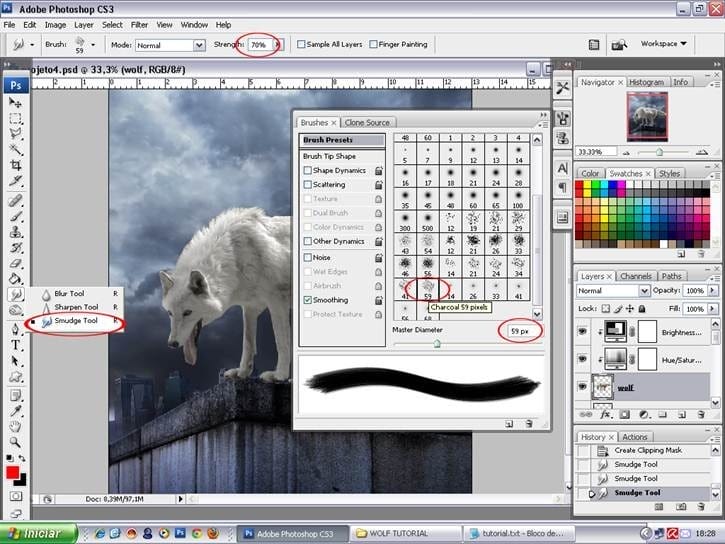Select the Paint Bucket tool
Screen dimensions: 725x544
coord(15,279)
